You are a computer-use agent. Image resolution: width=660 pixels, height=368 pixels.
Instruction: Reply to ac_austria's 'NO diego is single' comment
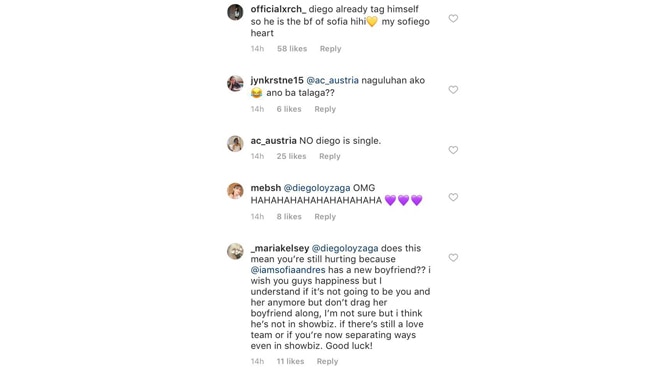click(x=330, y=156)
